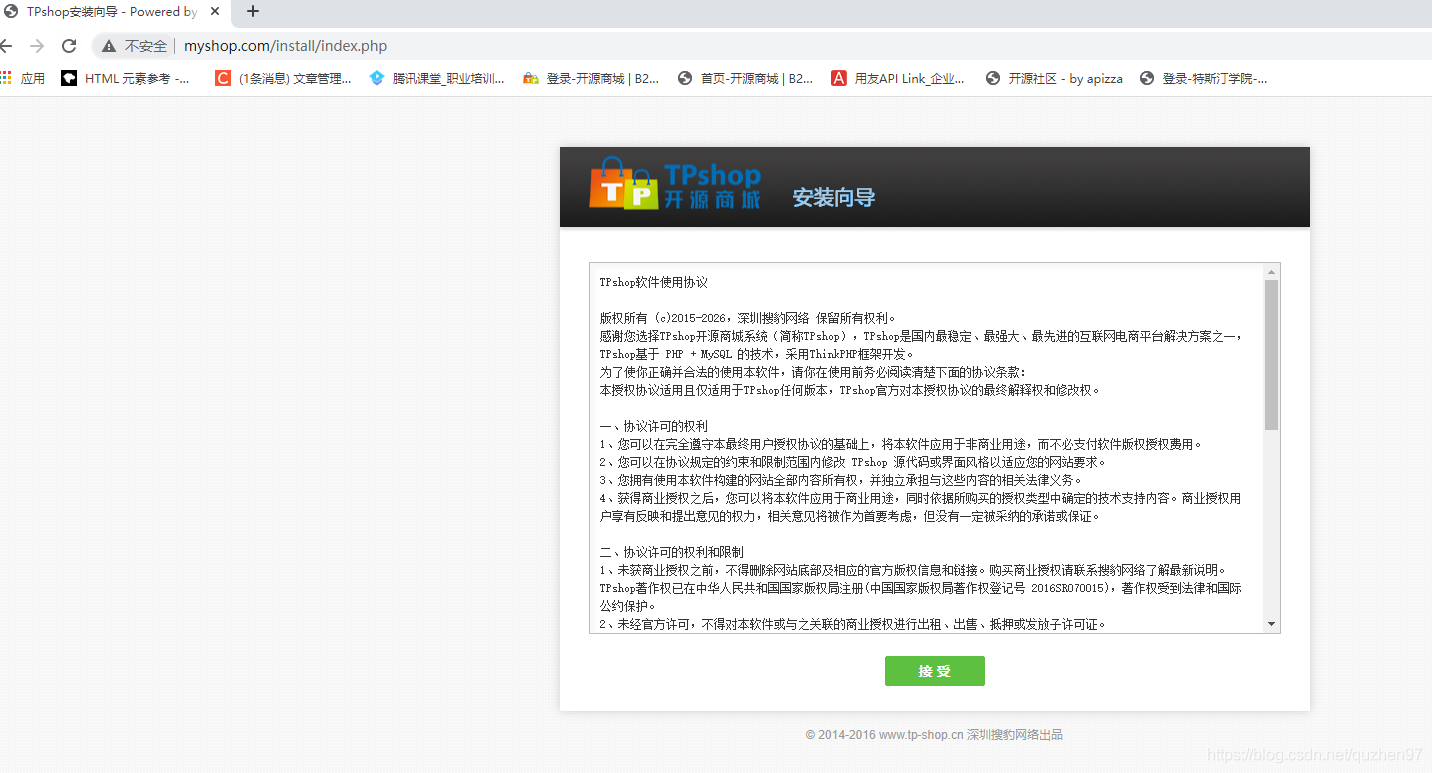The height and width of the screenshot is (773, 1432).
Task: Open the 登录-特斯汀学院 bookmark
Action: pos(1204,78)
